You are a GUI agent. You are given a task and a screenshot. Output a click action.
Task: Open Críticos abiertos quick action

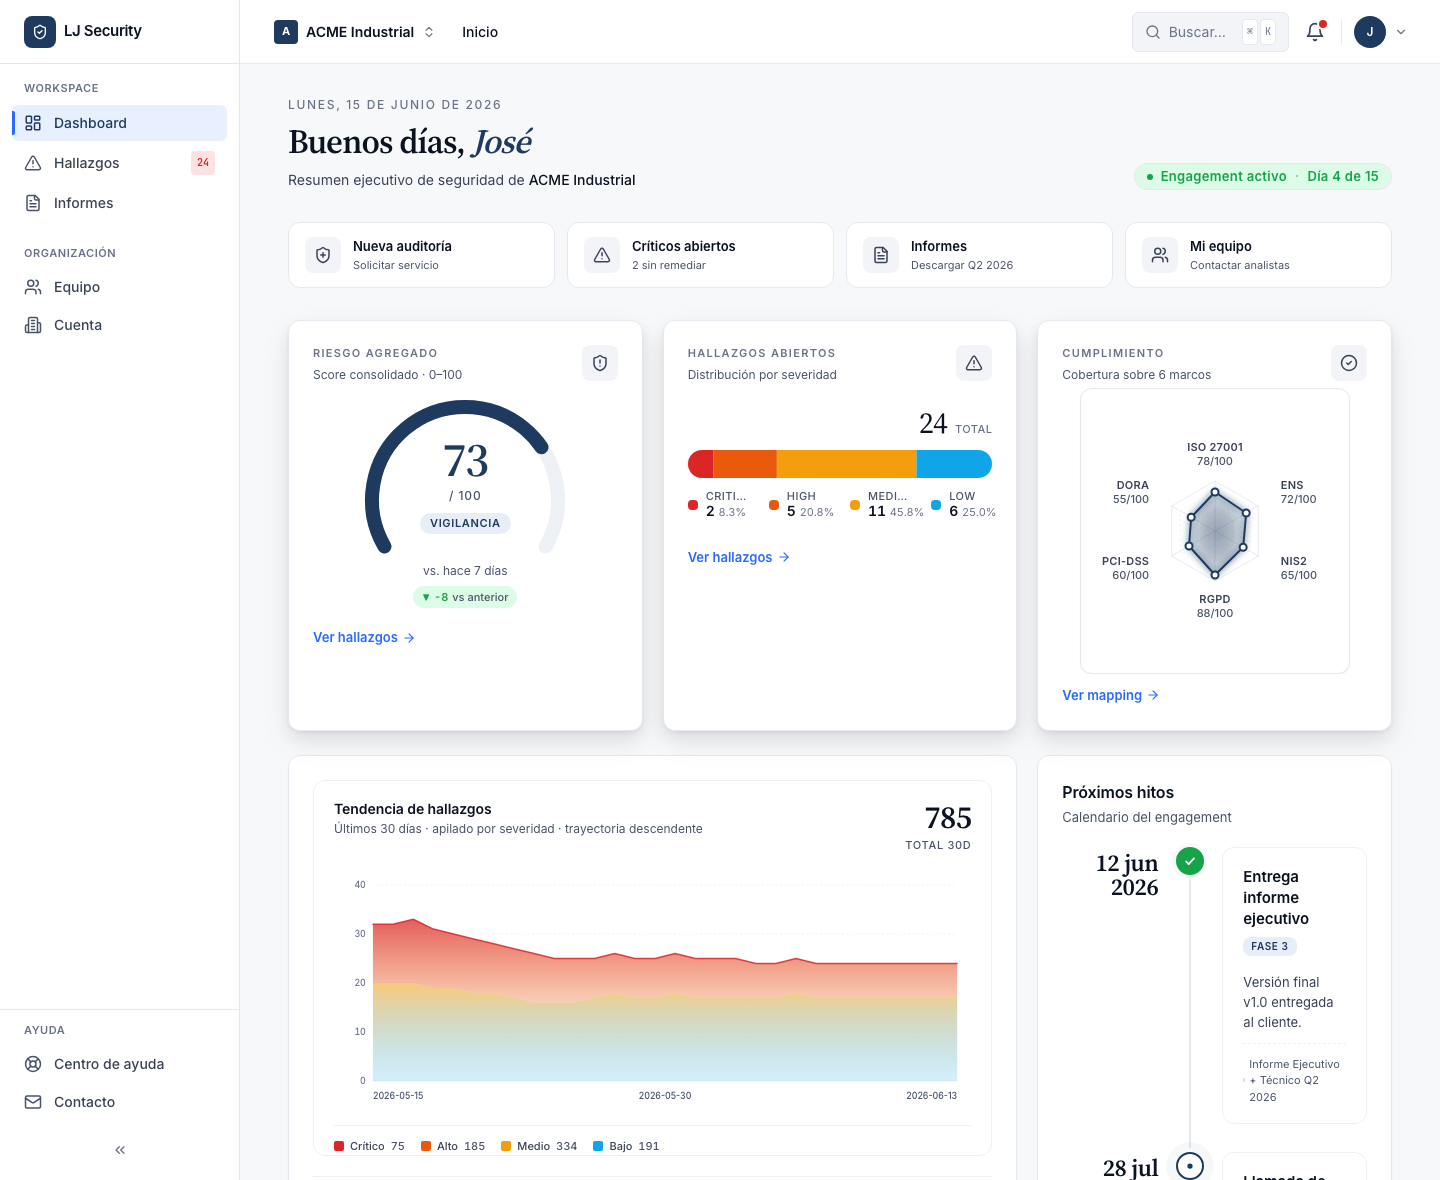[x=700, y=255]
